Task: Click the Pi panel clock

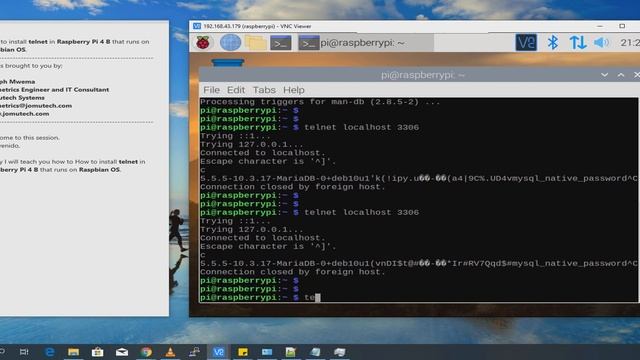Action: [629, 42]
